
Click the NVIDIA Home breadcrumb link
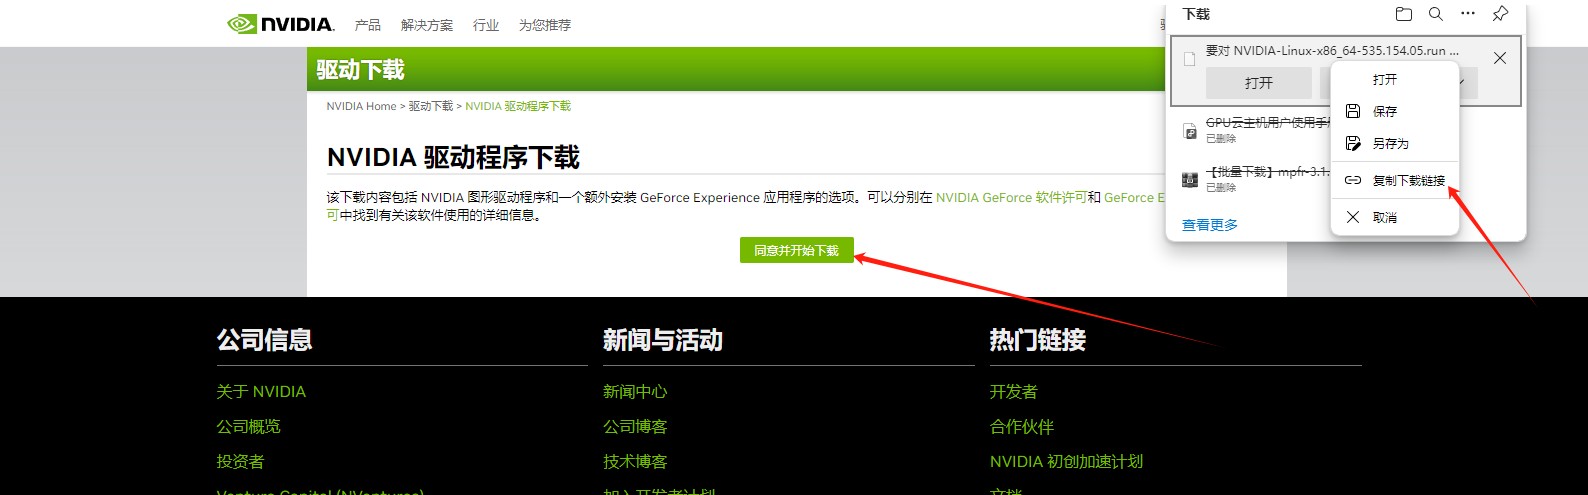[x=361, y=106]
